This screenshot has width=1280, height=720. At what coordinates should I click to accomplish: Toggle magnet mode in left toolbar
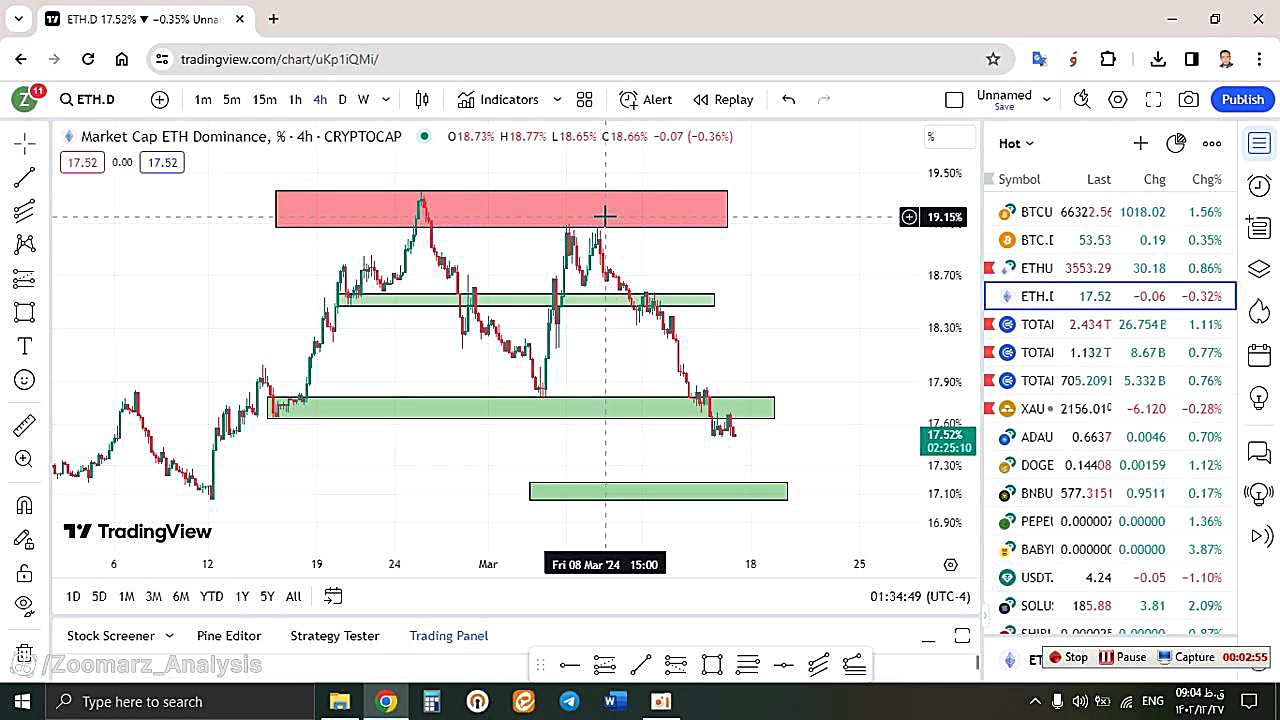coord(25,505)
